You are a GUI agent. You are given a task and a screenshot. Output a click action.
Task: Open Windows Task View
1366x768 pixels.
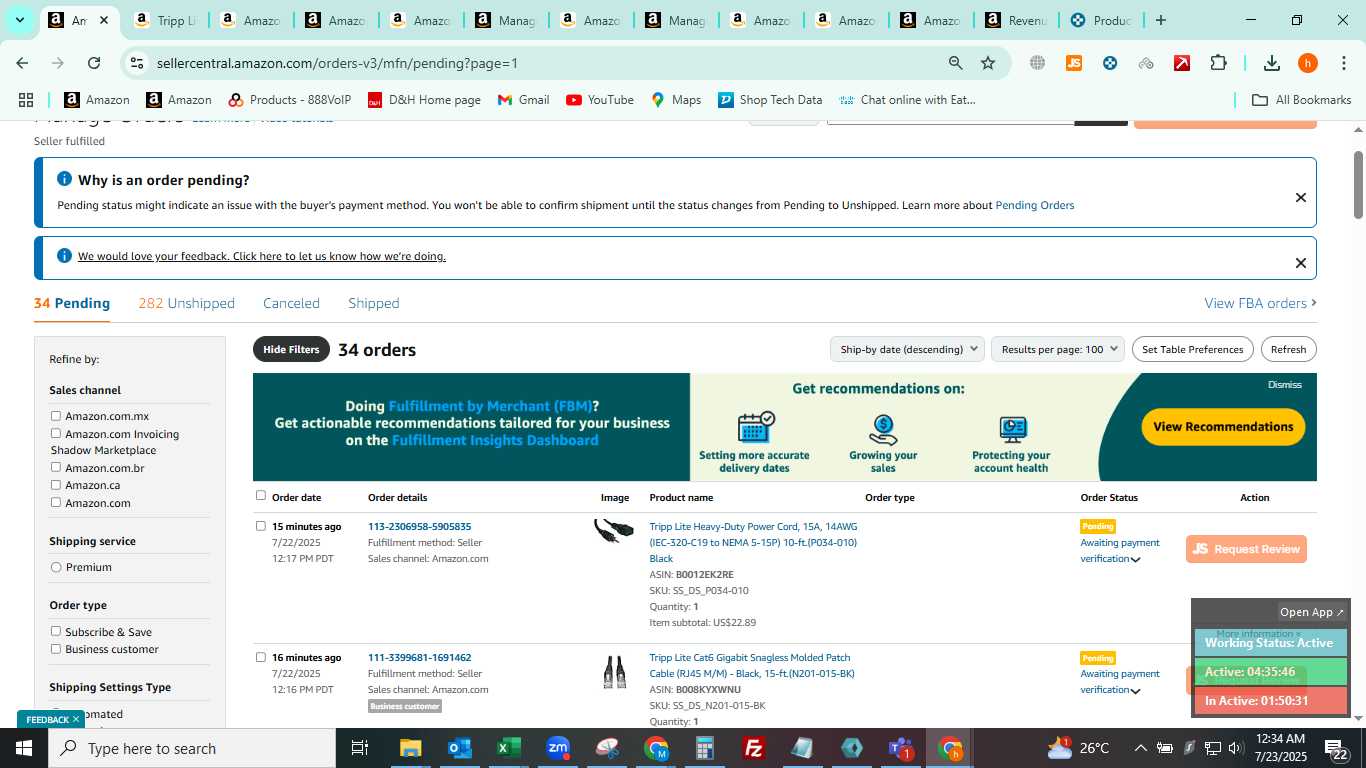pos(360,748)
